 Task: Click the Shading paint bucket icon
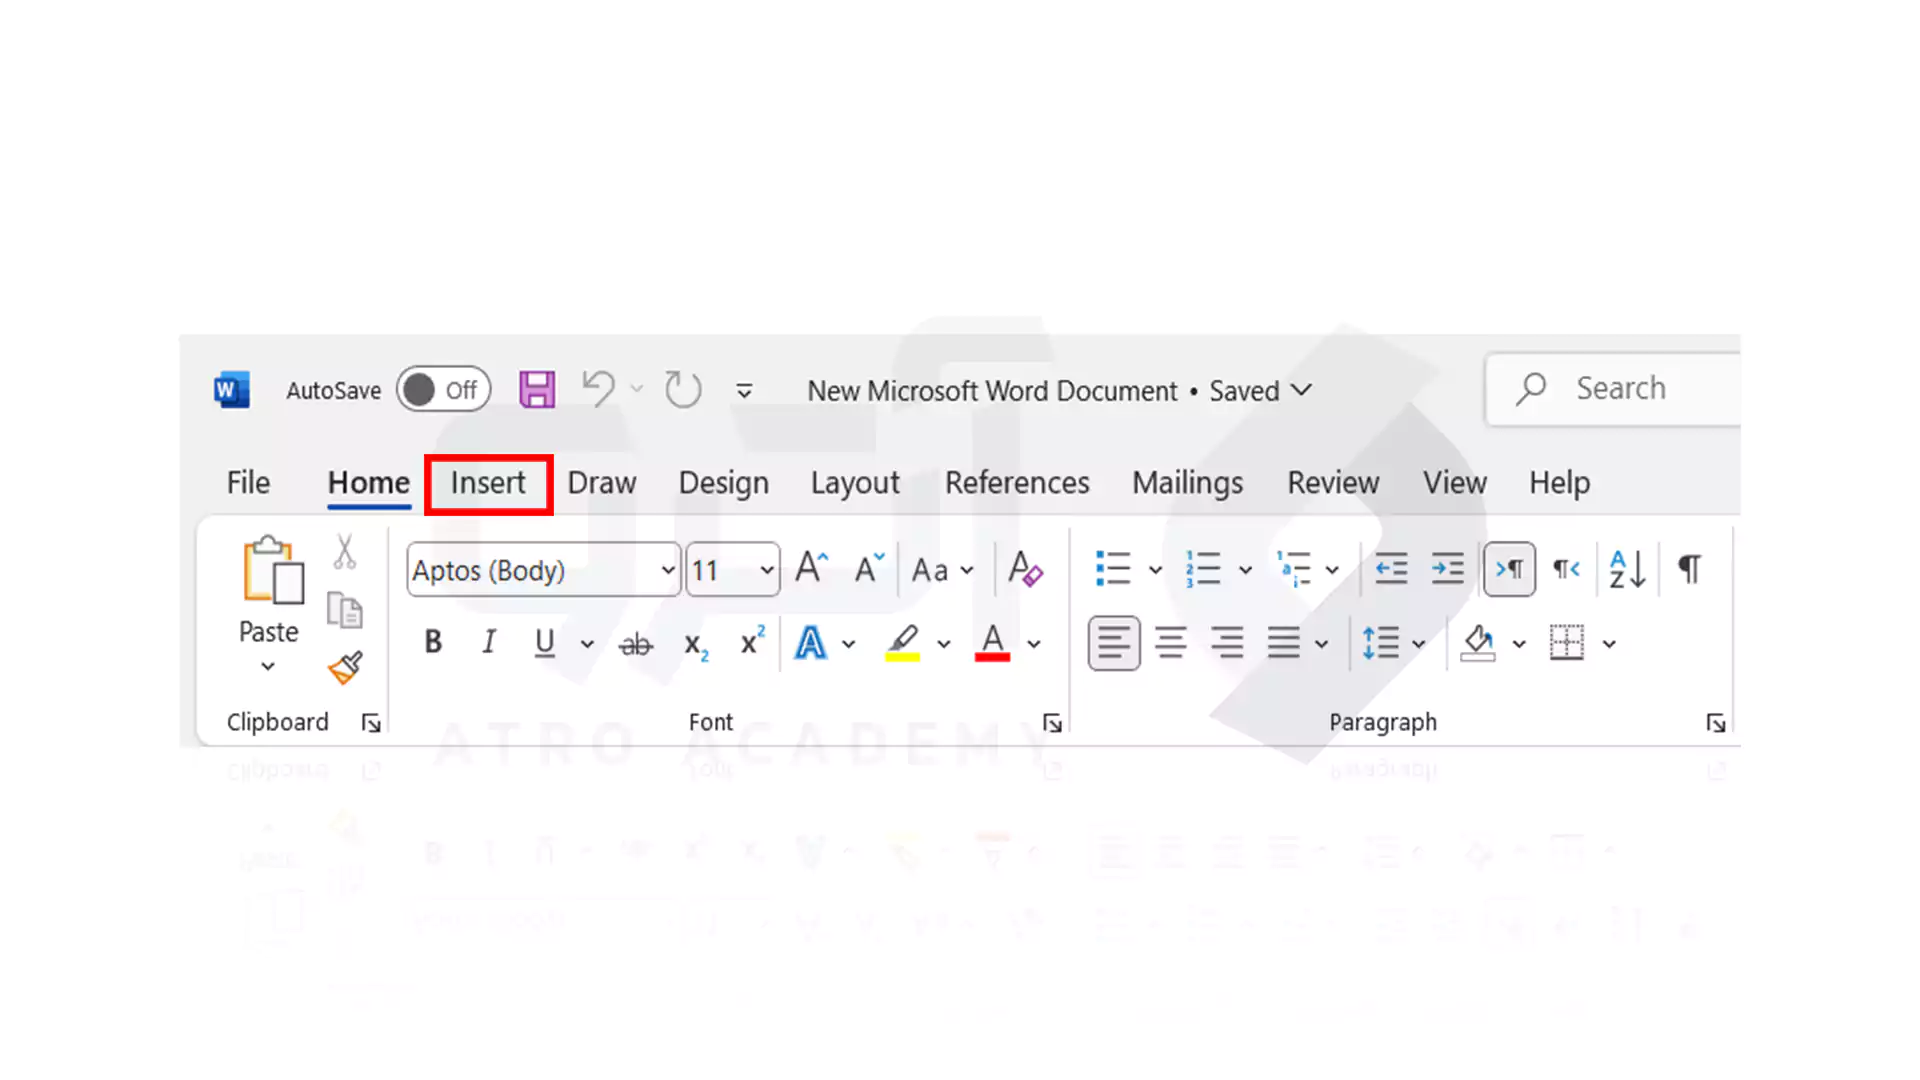1478,643
